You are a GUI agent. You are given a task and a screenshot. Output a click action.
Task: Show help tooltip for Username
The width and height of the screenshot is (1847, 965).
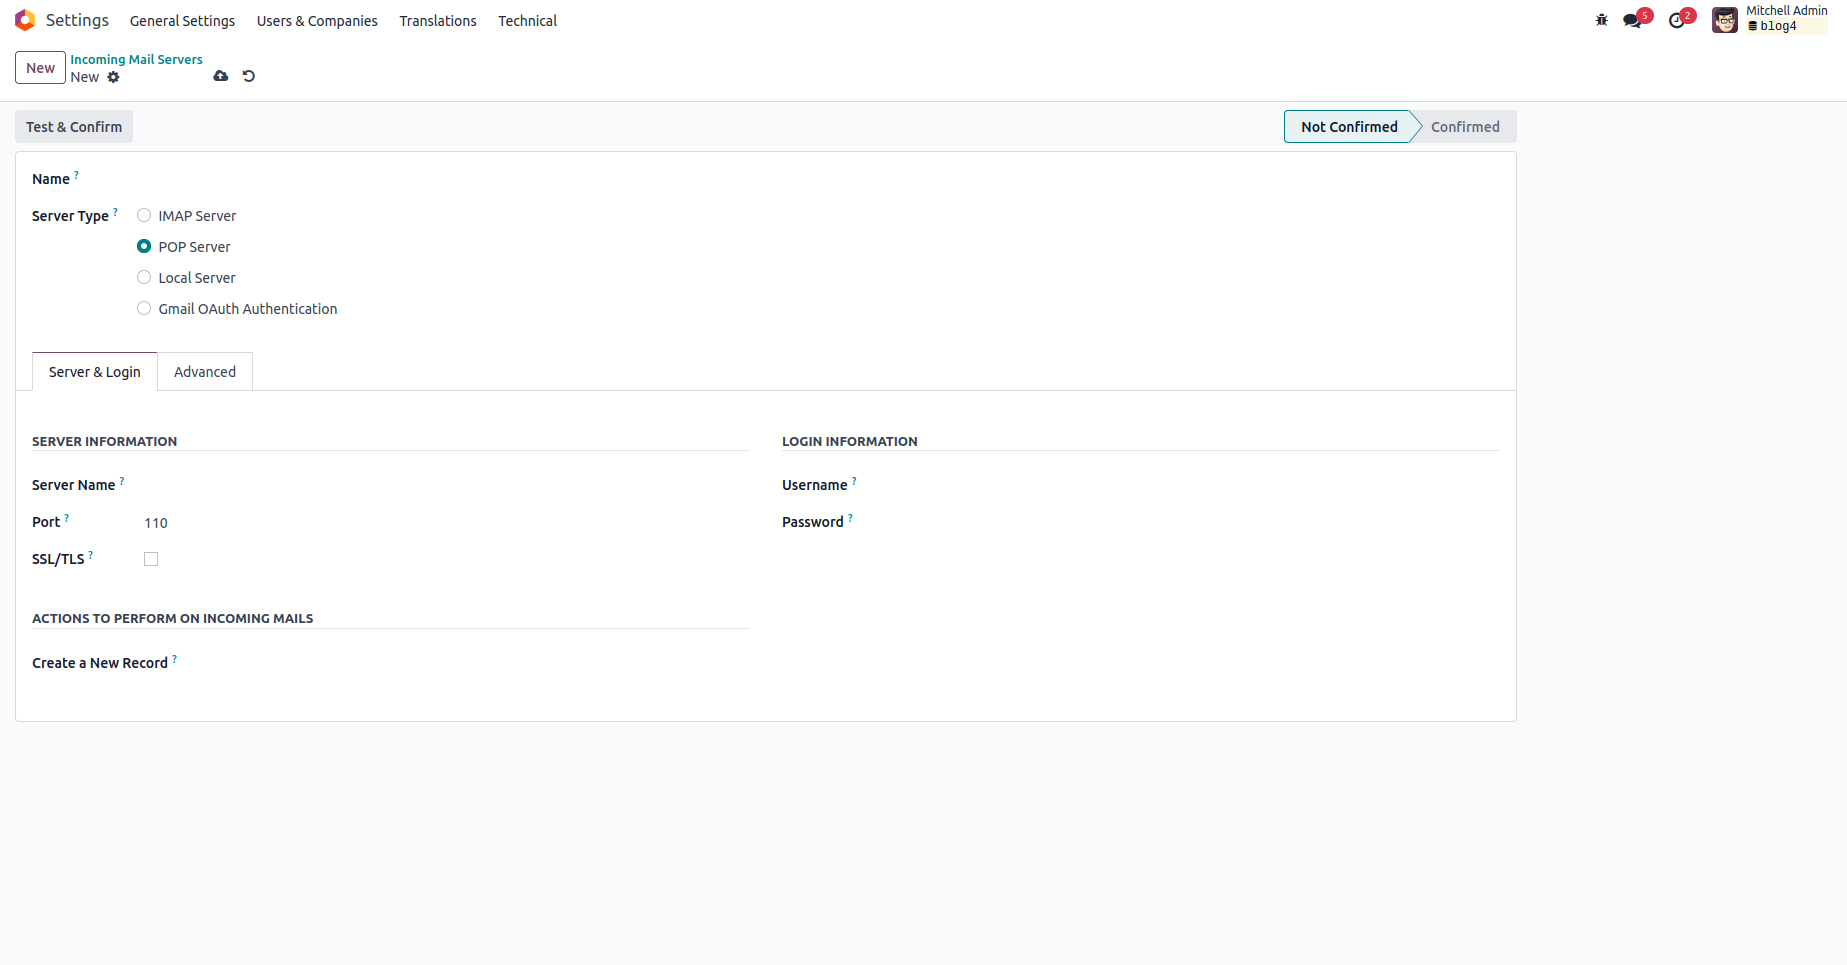point(854,481)
